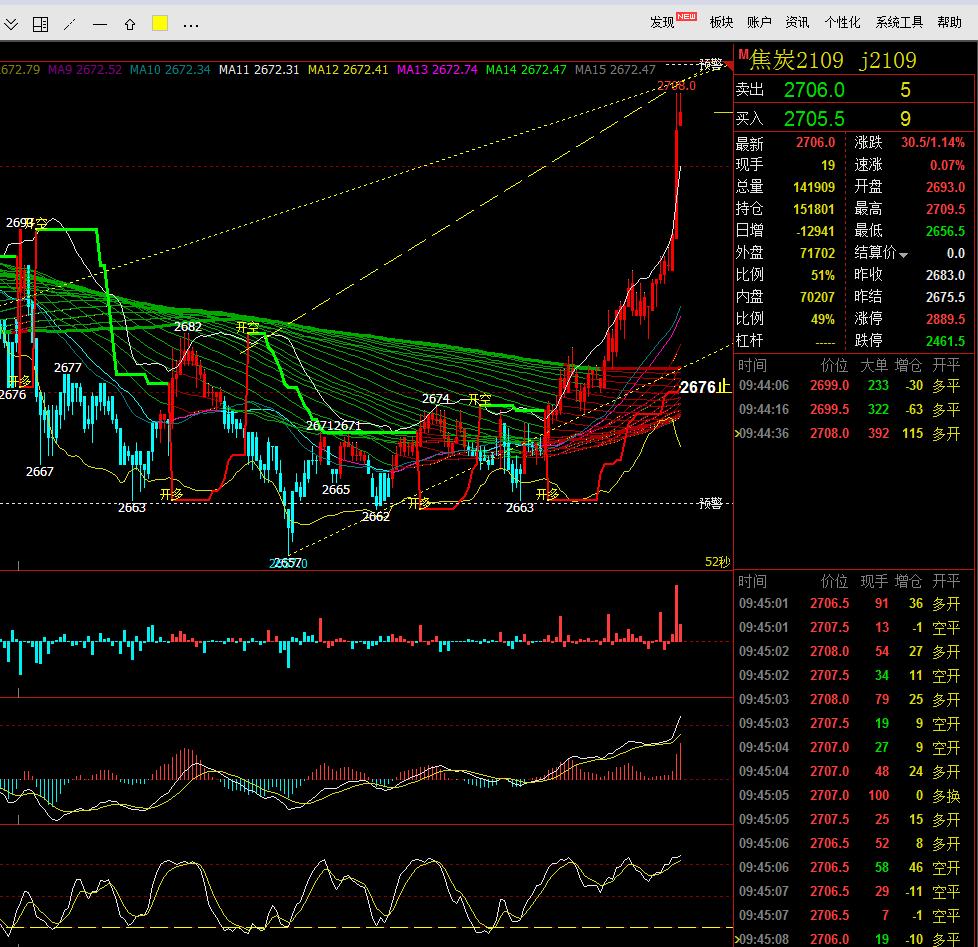Viewport: 978px width, 947px height.
Task: Open the panel layout icon
Action: coord(41,24)
